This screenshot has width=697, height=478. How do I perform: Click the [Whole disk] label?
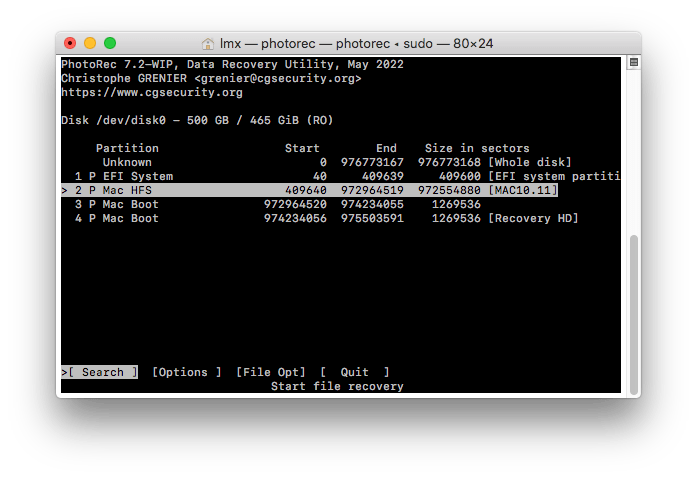click(x=530, y=162)
